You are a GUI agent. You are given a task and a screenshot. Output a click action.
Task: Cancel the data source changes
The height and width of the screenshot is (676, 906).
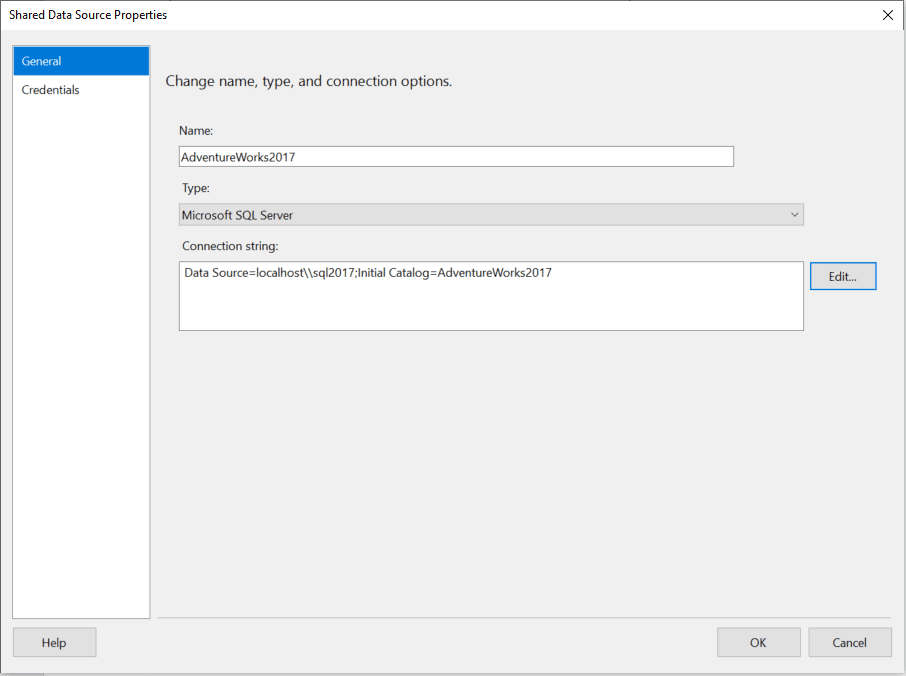[849, 642]
